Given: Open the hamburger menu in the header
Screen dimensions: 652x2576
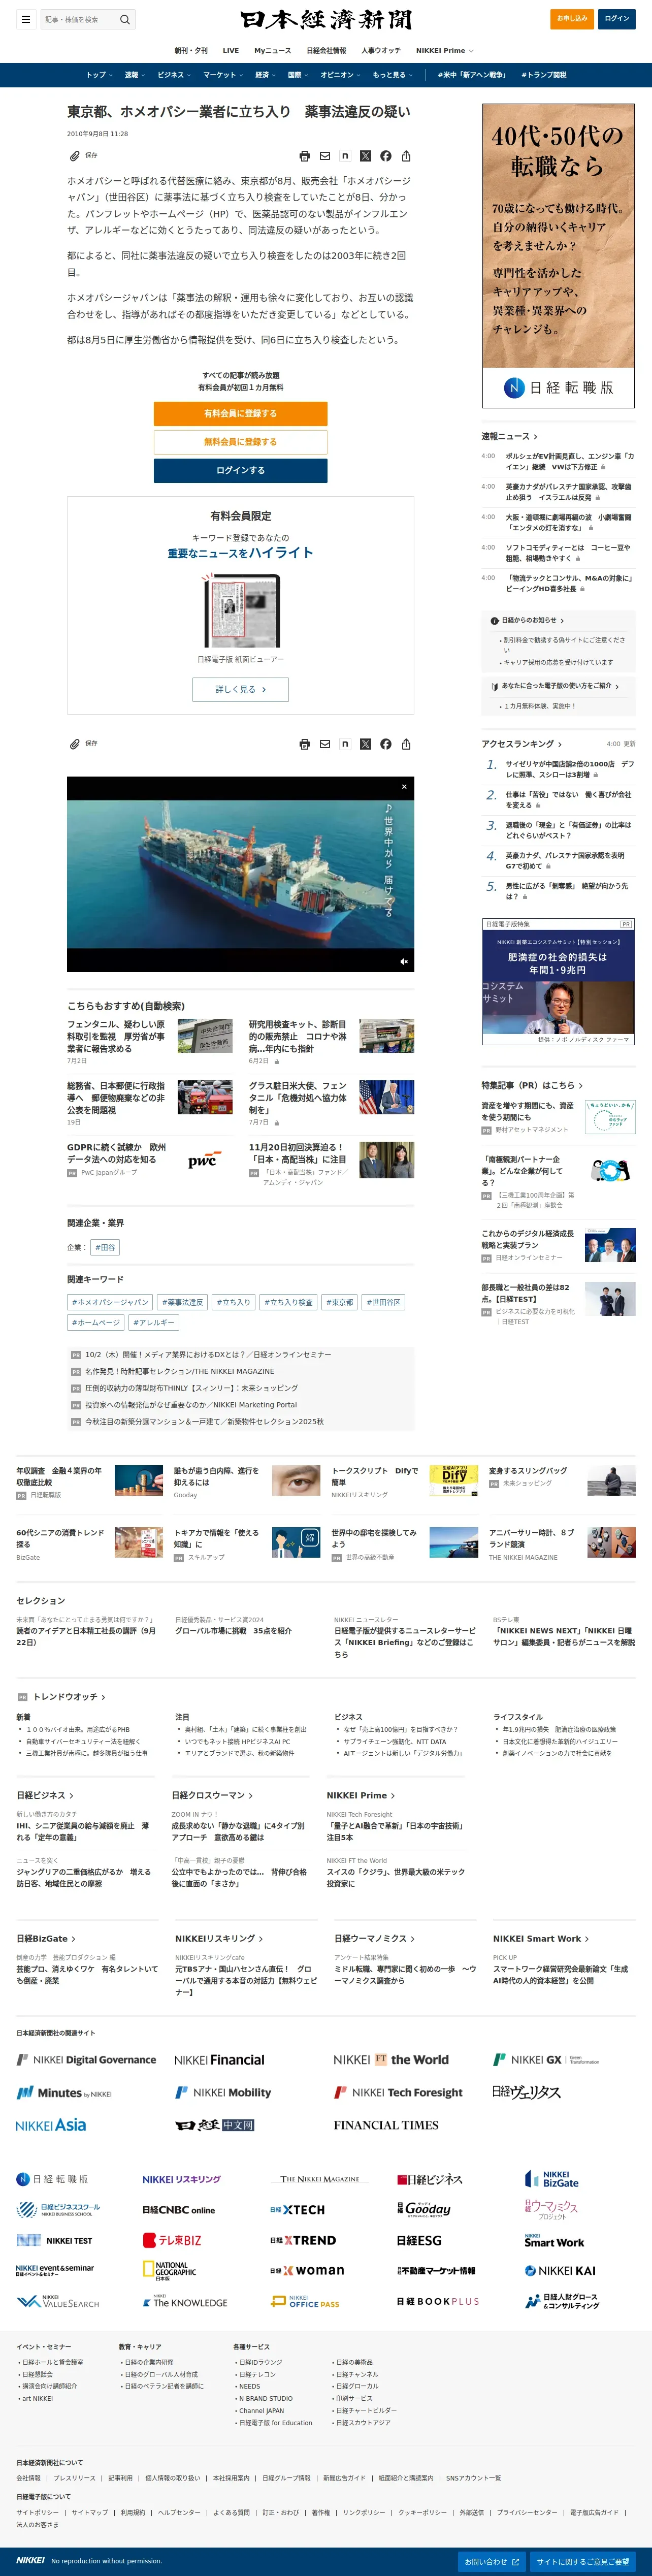Looking at the screenshot, I should [25, 19].
